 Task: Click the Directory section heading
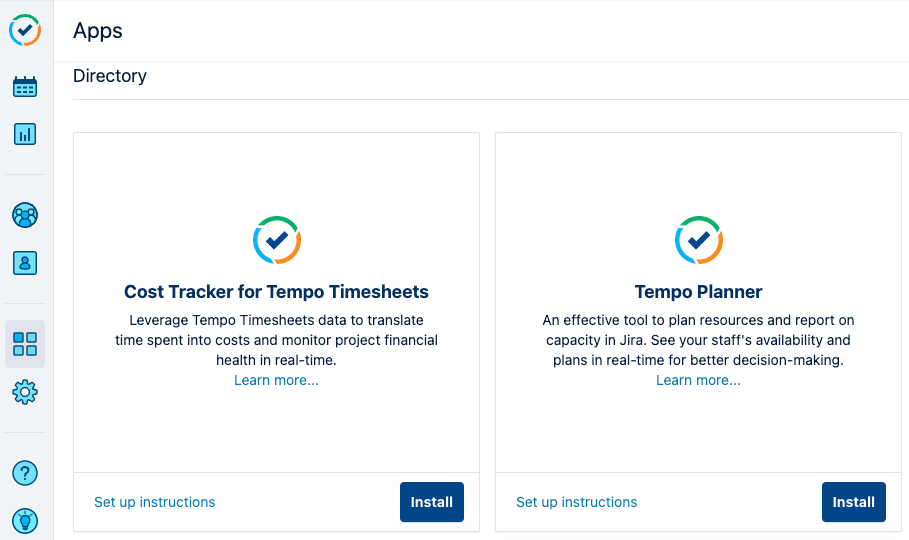(110, 76)
